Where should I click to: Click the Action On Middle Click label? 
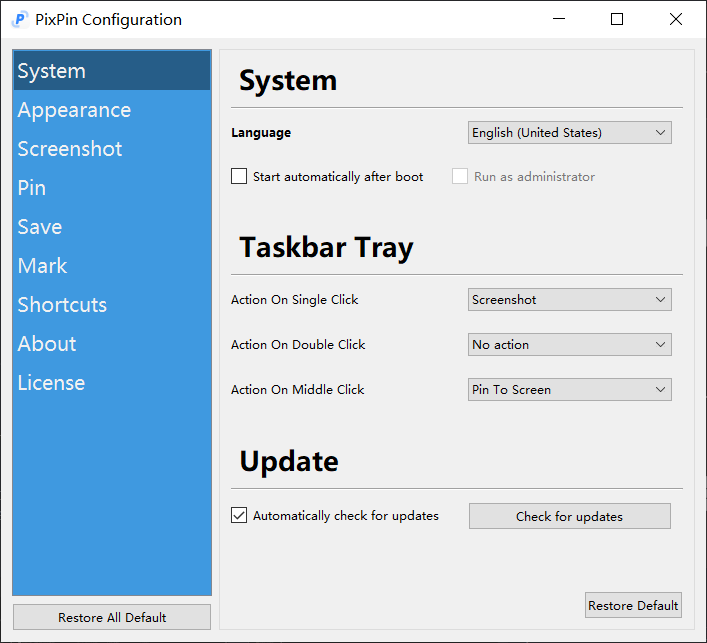[x=298, y=390]
